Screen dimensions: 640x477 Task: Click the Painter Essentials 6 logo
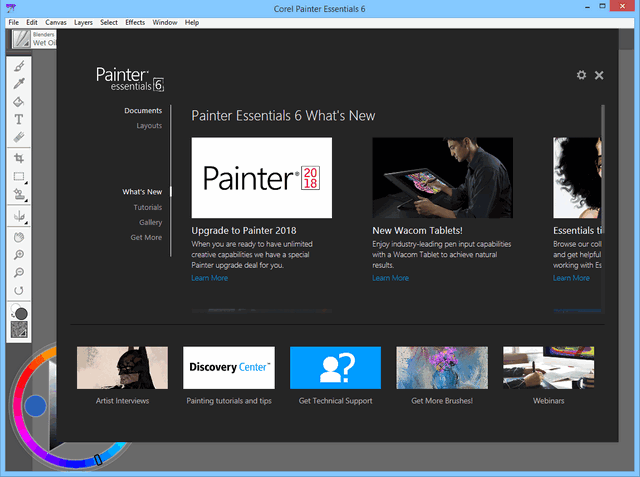click(130, 79)
